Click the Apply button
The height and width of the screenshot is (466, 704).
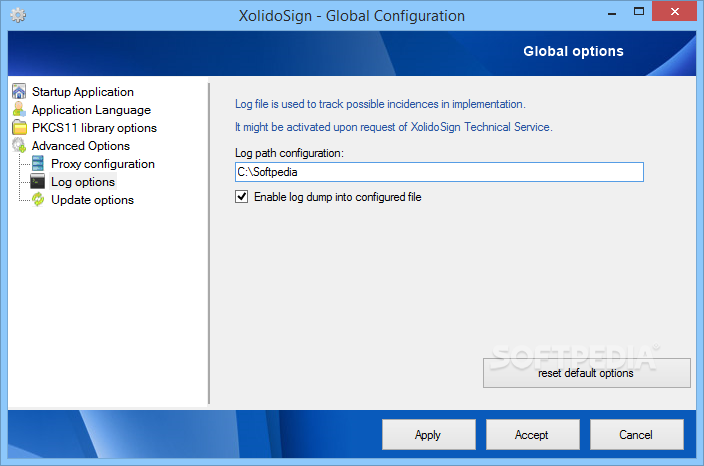click(x=428, y=435)
